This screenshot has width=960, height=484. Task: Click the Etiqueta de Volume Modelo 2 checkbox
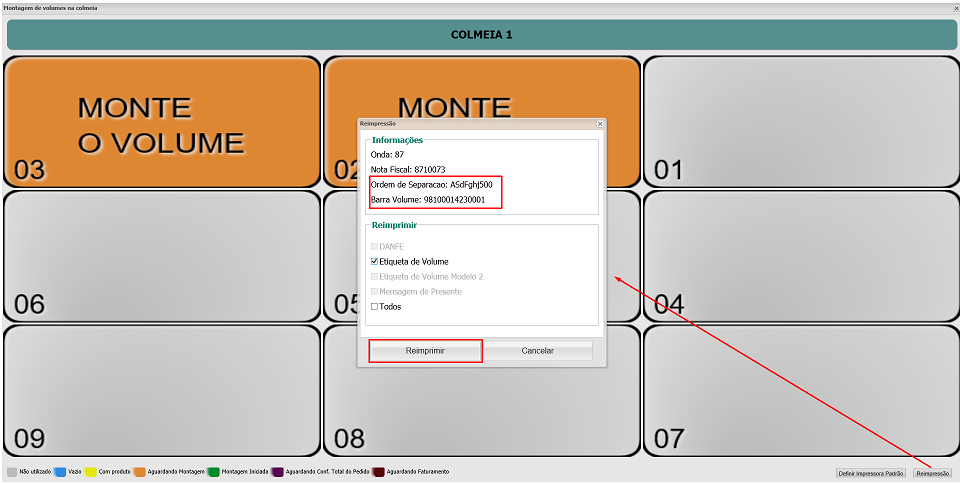[374, 277]
